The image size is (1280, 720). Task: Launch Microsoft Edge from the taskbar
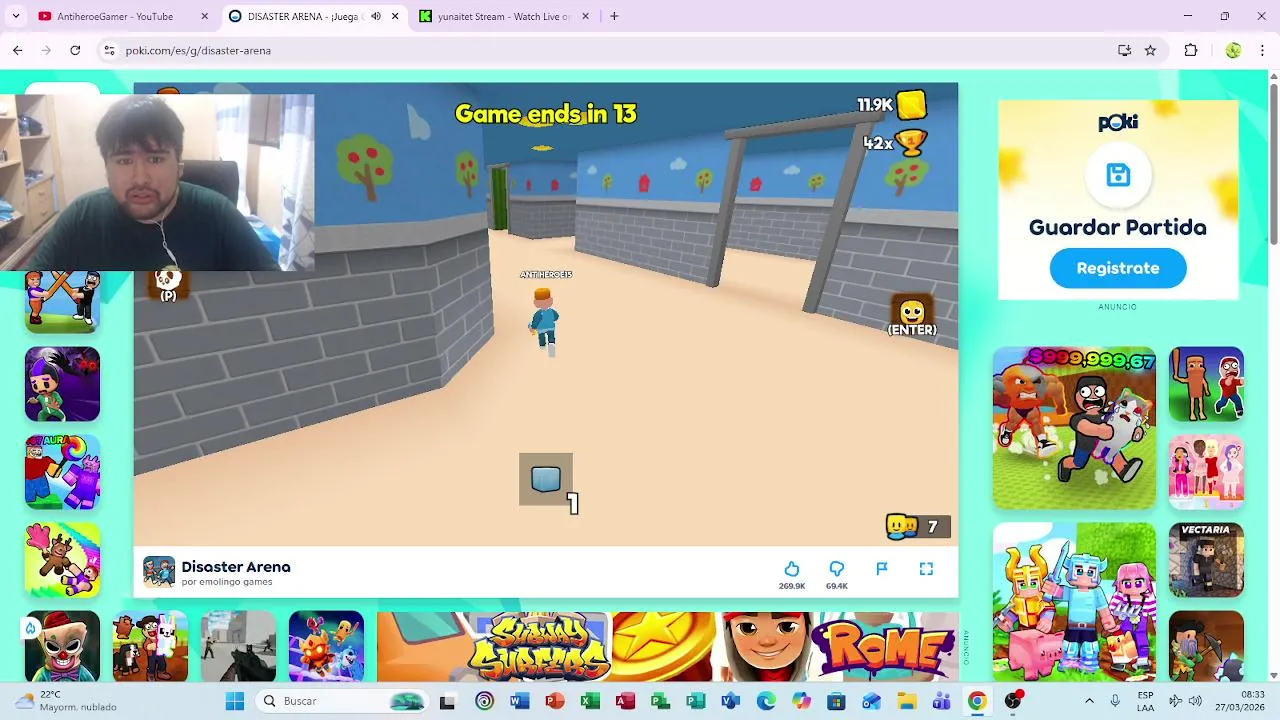click(x=766, y=701)
